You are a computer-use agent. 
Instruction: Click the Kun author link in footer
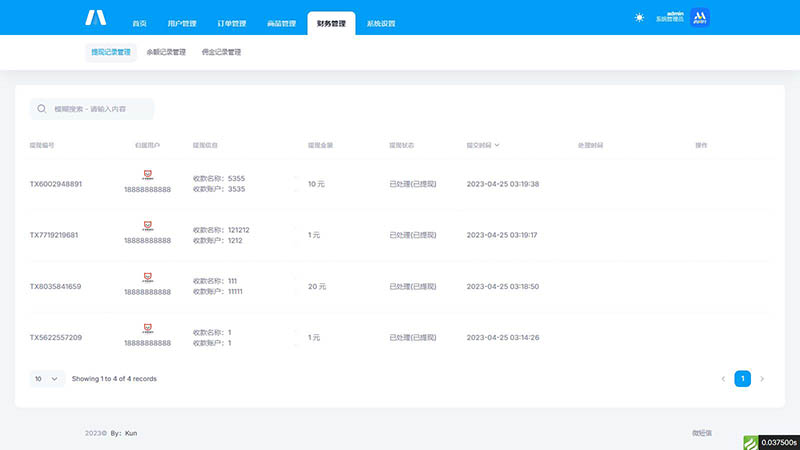tap(131, 433)
